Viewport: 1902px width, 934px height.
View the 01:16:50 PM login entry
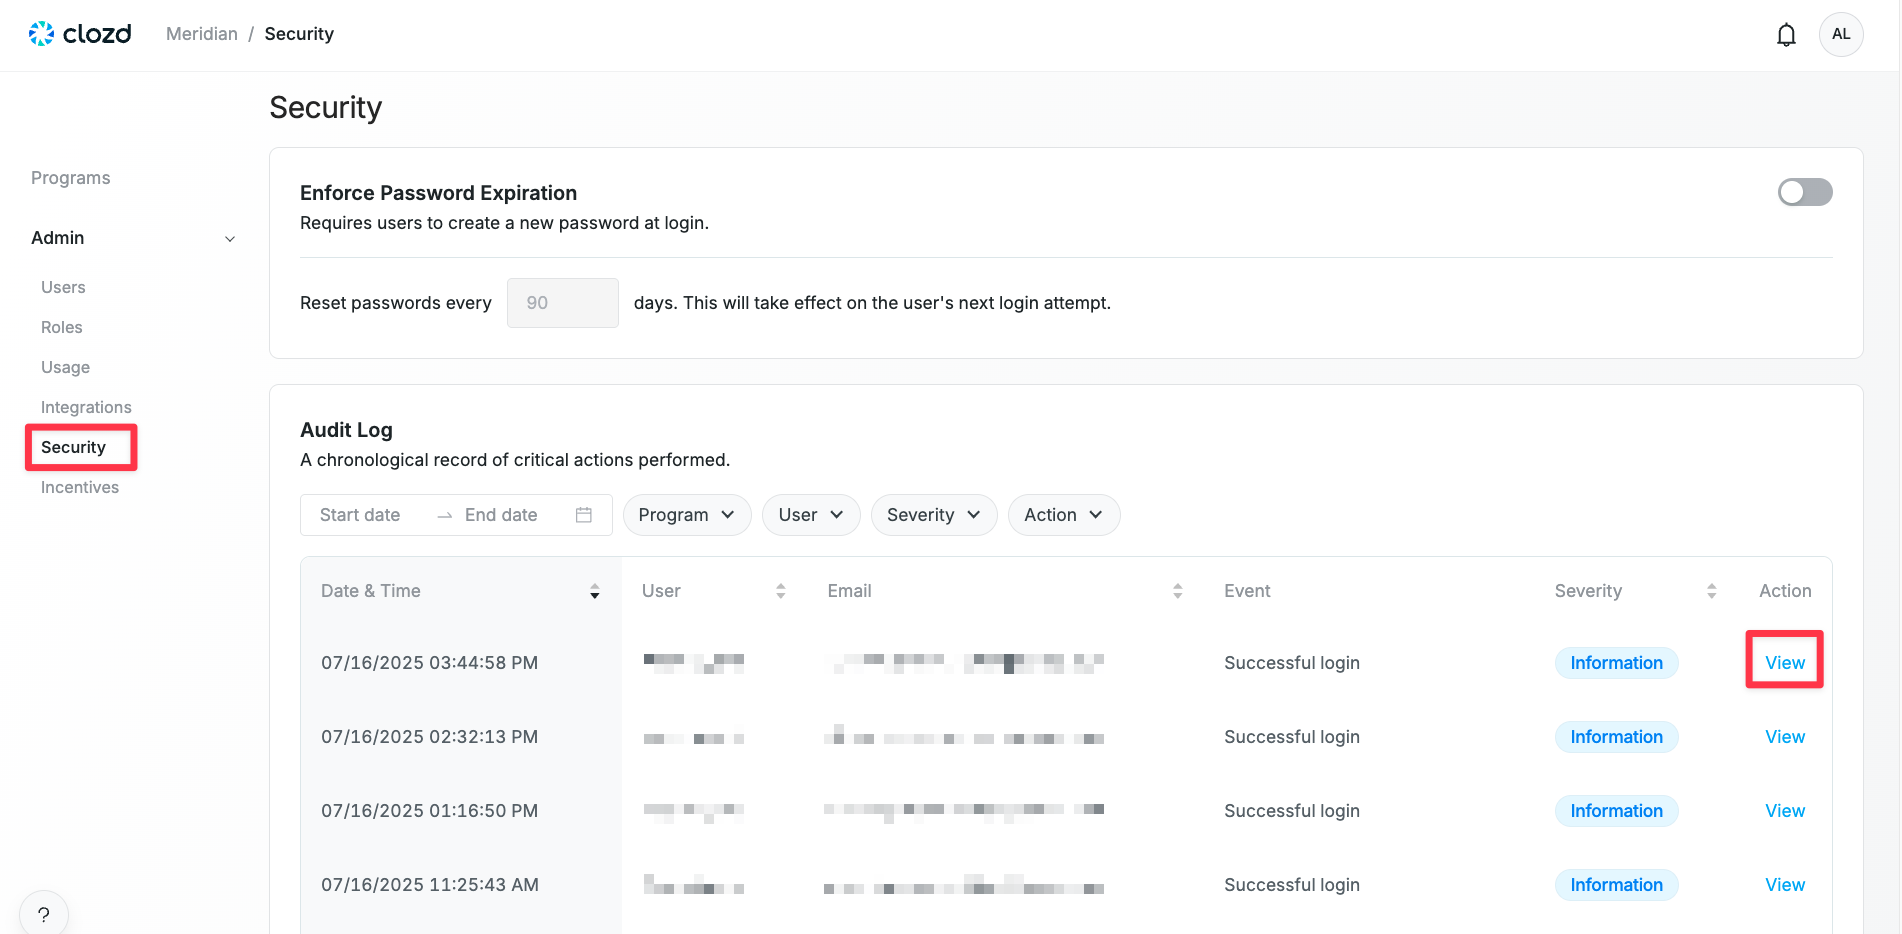coord(1785,811)
